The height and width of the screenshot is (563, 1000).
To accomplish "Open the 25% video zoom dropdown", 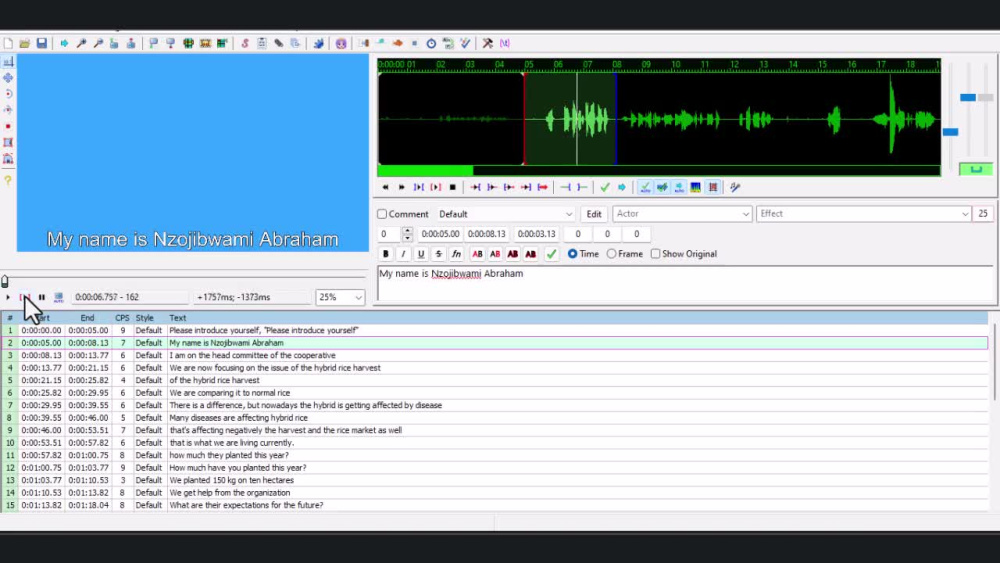I will (340, 297).
